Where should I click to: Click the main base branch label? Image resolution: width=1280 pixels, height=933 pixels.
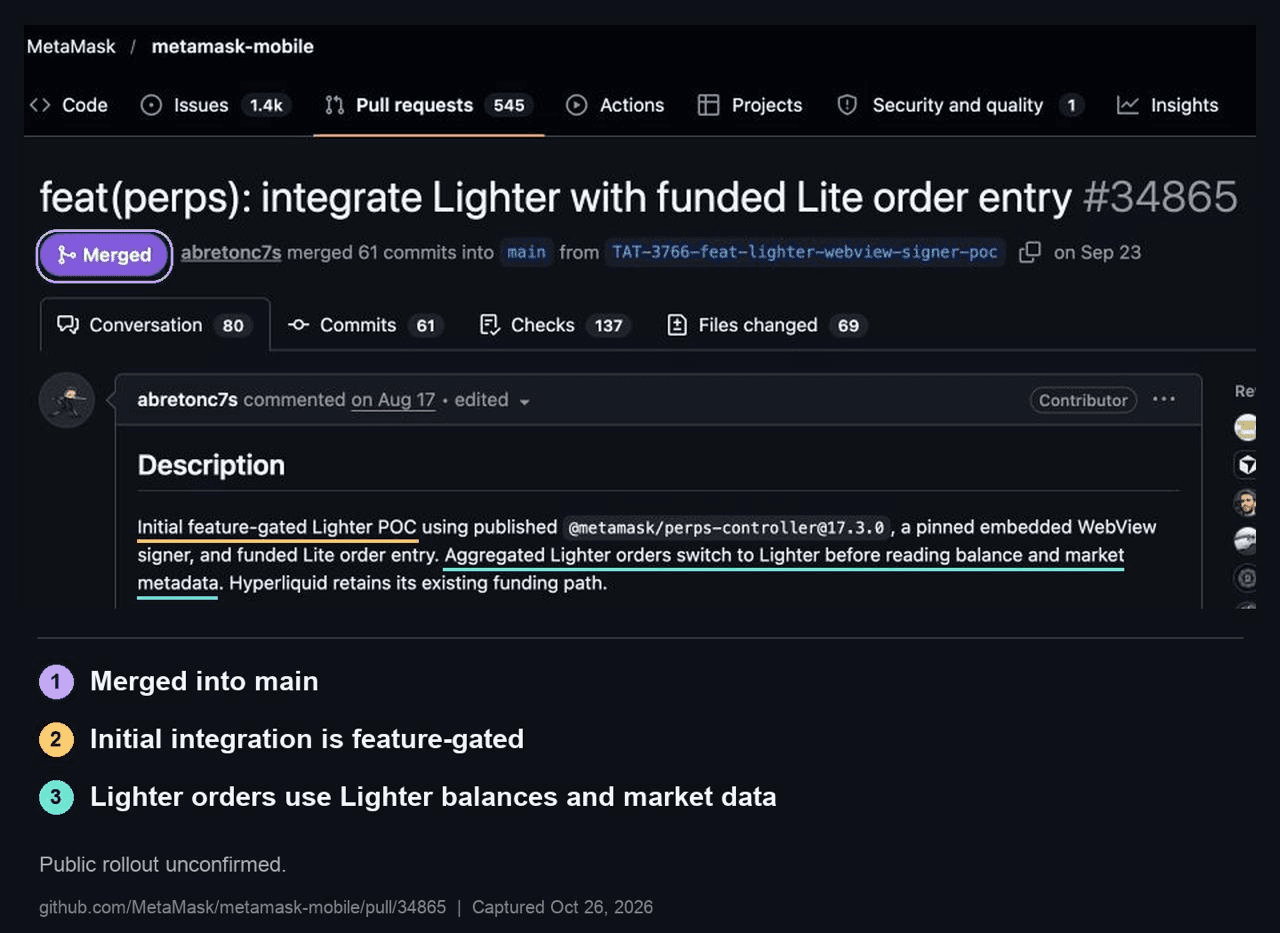coord(526,252)
